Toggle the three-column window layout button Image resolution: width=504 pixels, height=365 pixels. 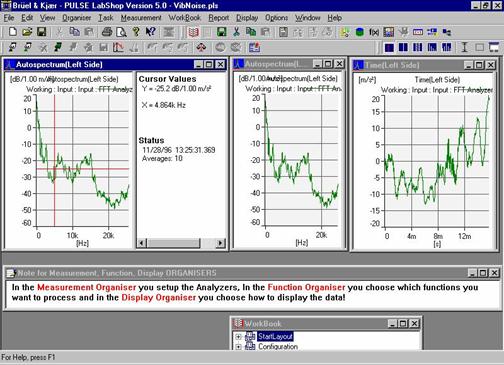point(418,48)
